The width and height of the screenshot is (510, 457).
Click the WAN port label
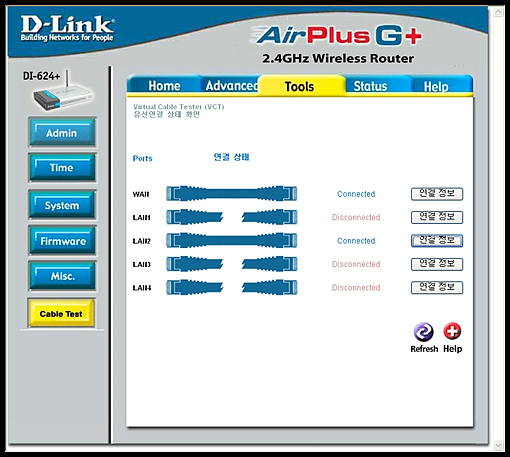[x=141, y=194]
